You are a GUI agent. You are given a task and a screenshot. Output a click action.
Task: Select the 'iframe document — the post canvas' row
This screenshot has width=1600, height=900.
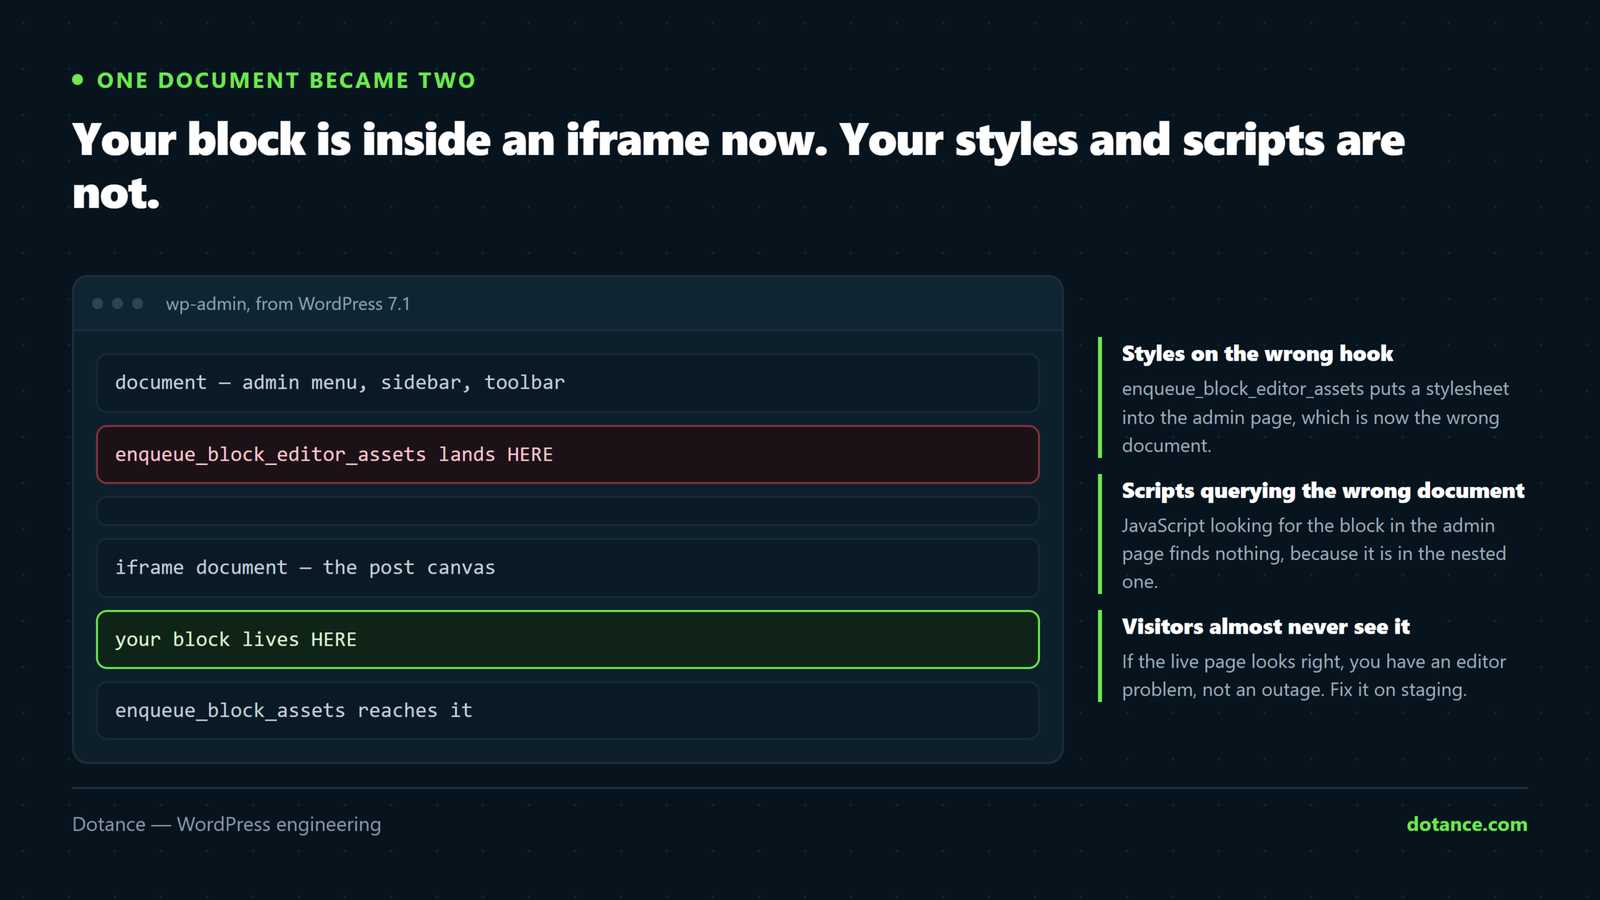568,567
